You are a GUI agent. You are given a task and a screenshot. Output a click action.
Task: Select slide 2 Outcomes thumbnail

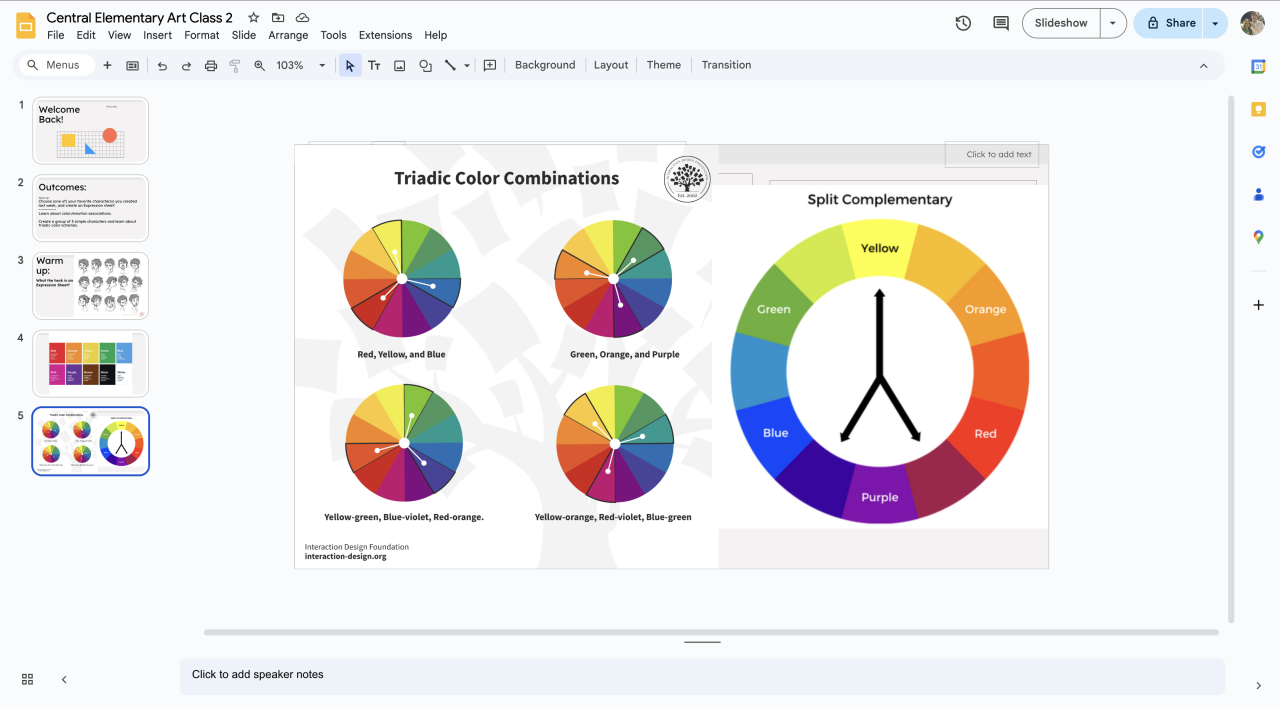click(90, 208)
